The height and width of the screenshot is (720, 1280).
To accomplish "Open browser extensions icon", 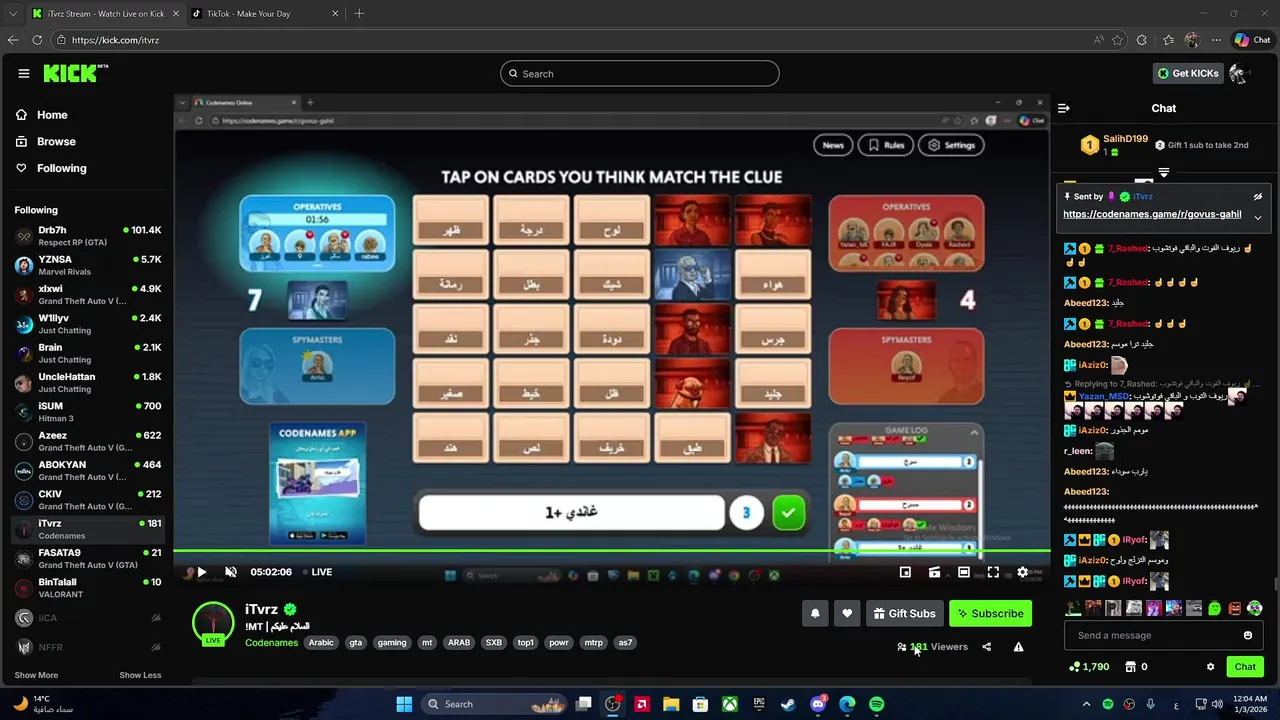I will [x=1142, y=40].
